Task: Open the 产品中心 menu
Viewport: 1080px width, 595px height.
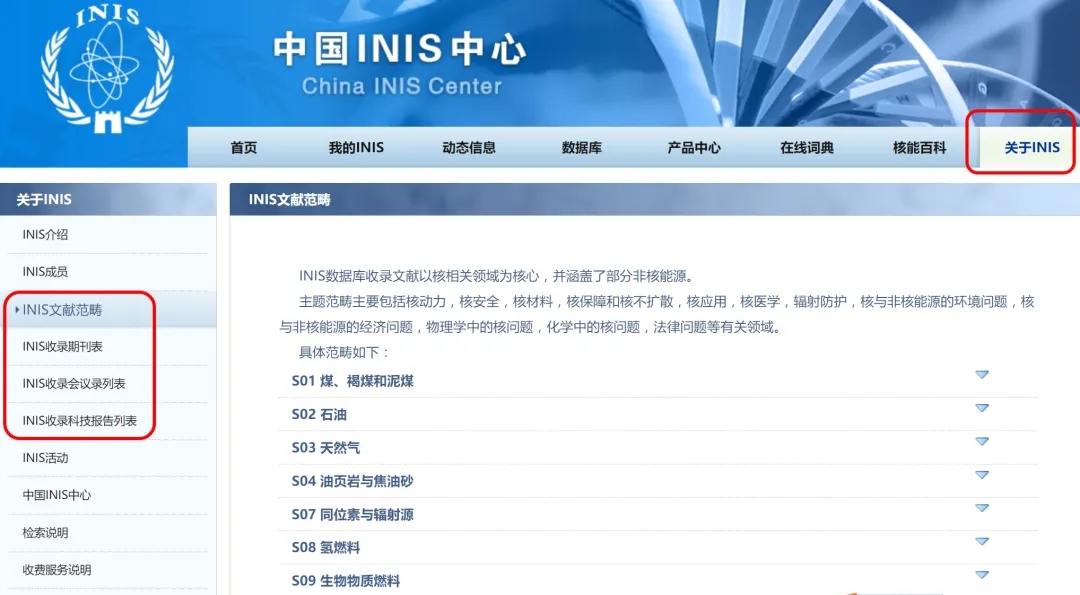Action: [x=694, y=147]
